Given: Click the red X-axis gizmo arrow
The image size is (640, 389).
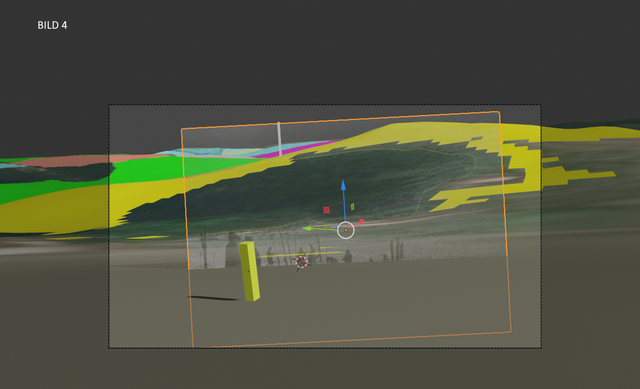Looking at the screenshot, I should pos(360,222).
